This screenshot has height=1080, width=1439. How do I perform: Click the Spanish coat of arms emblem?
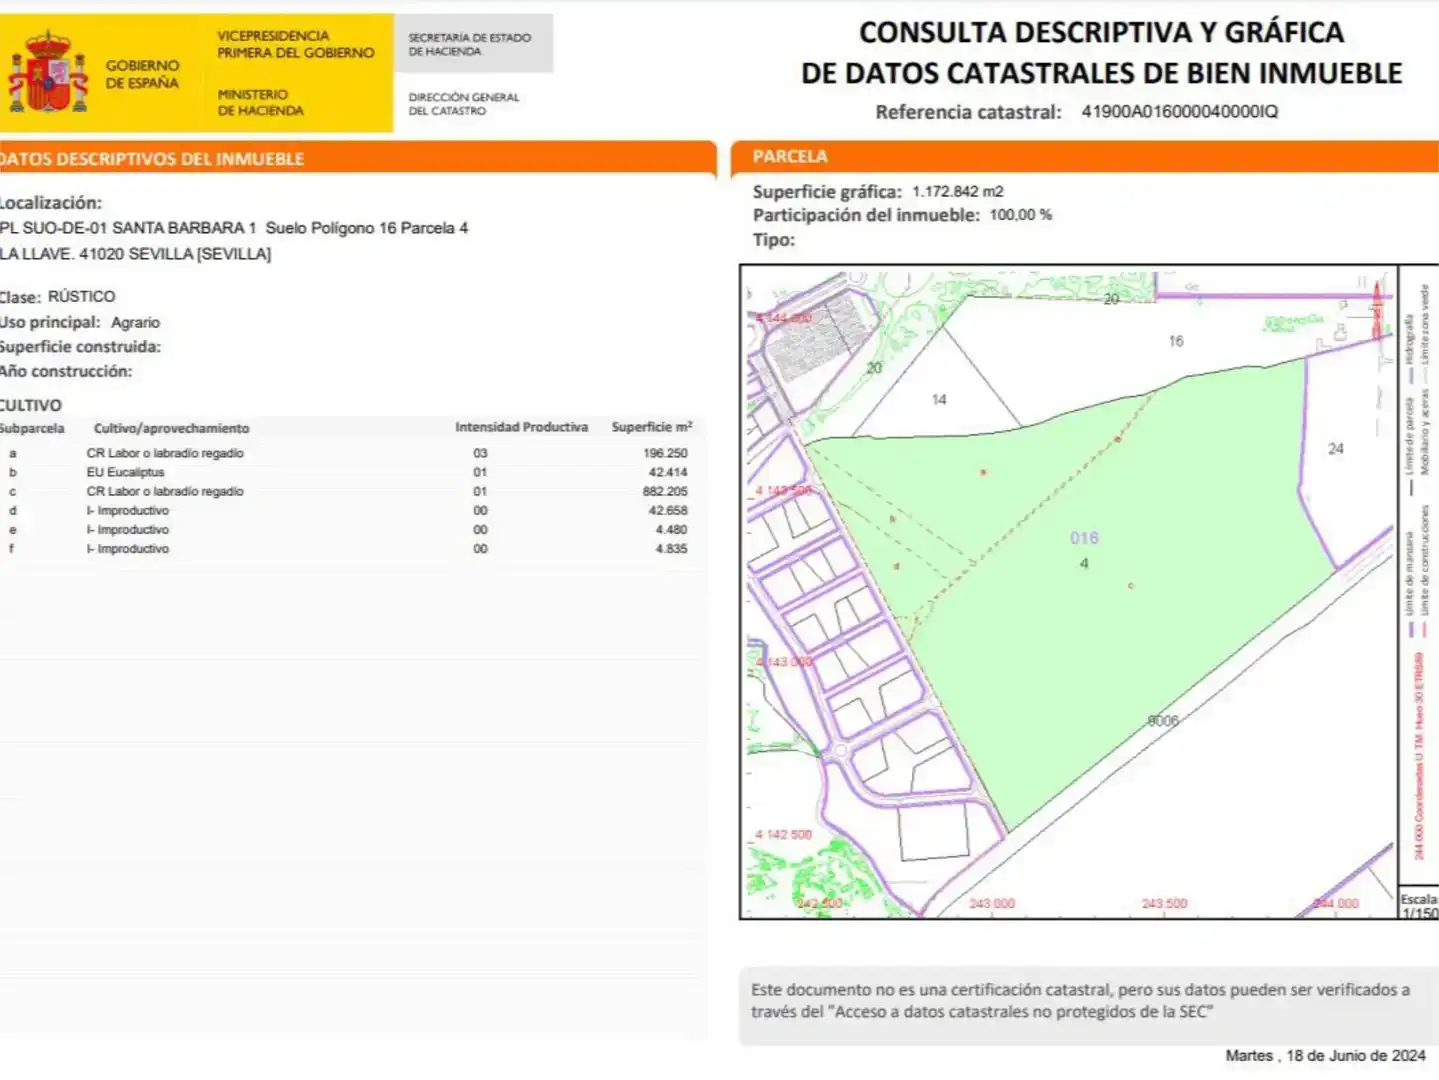coord(48,72)
